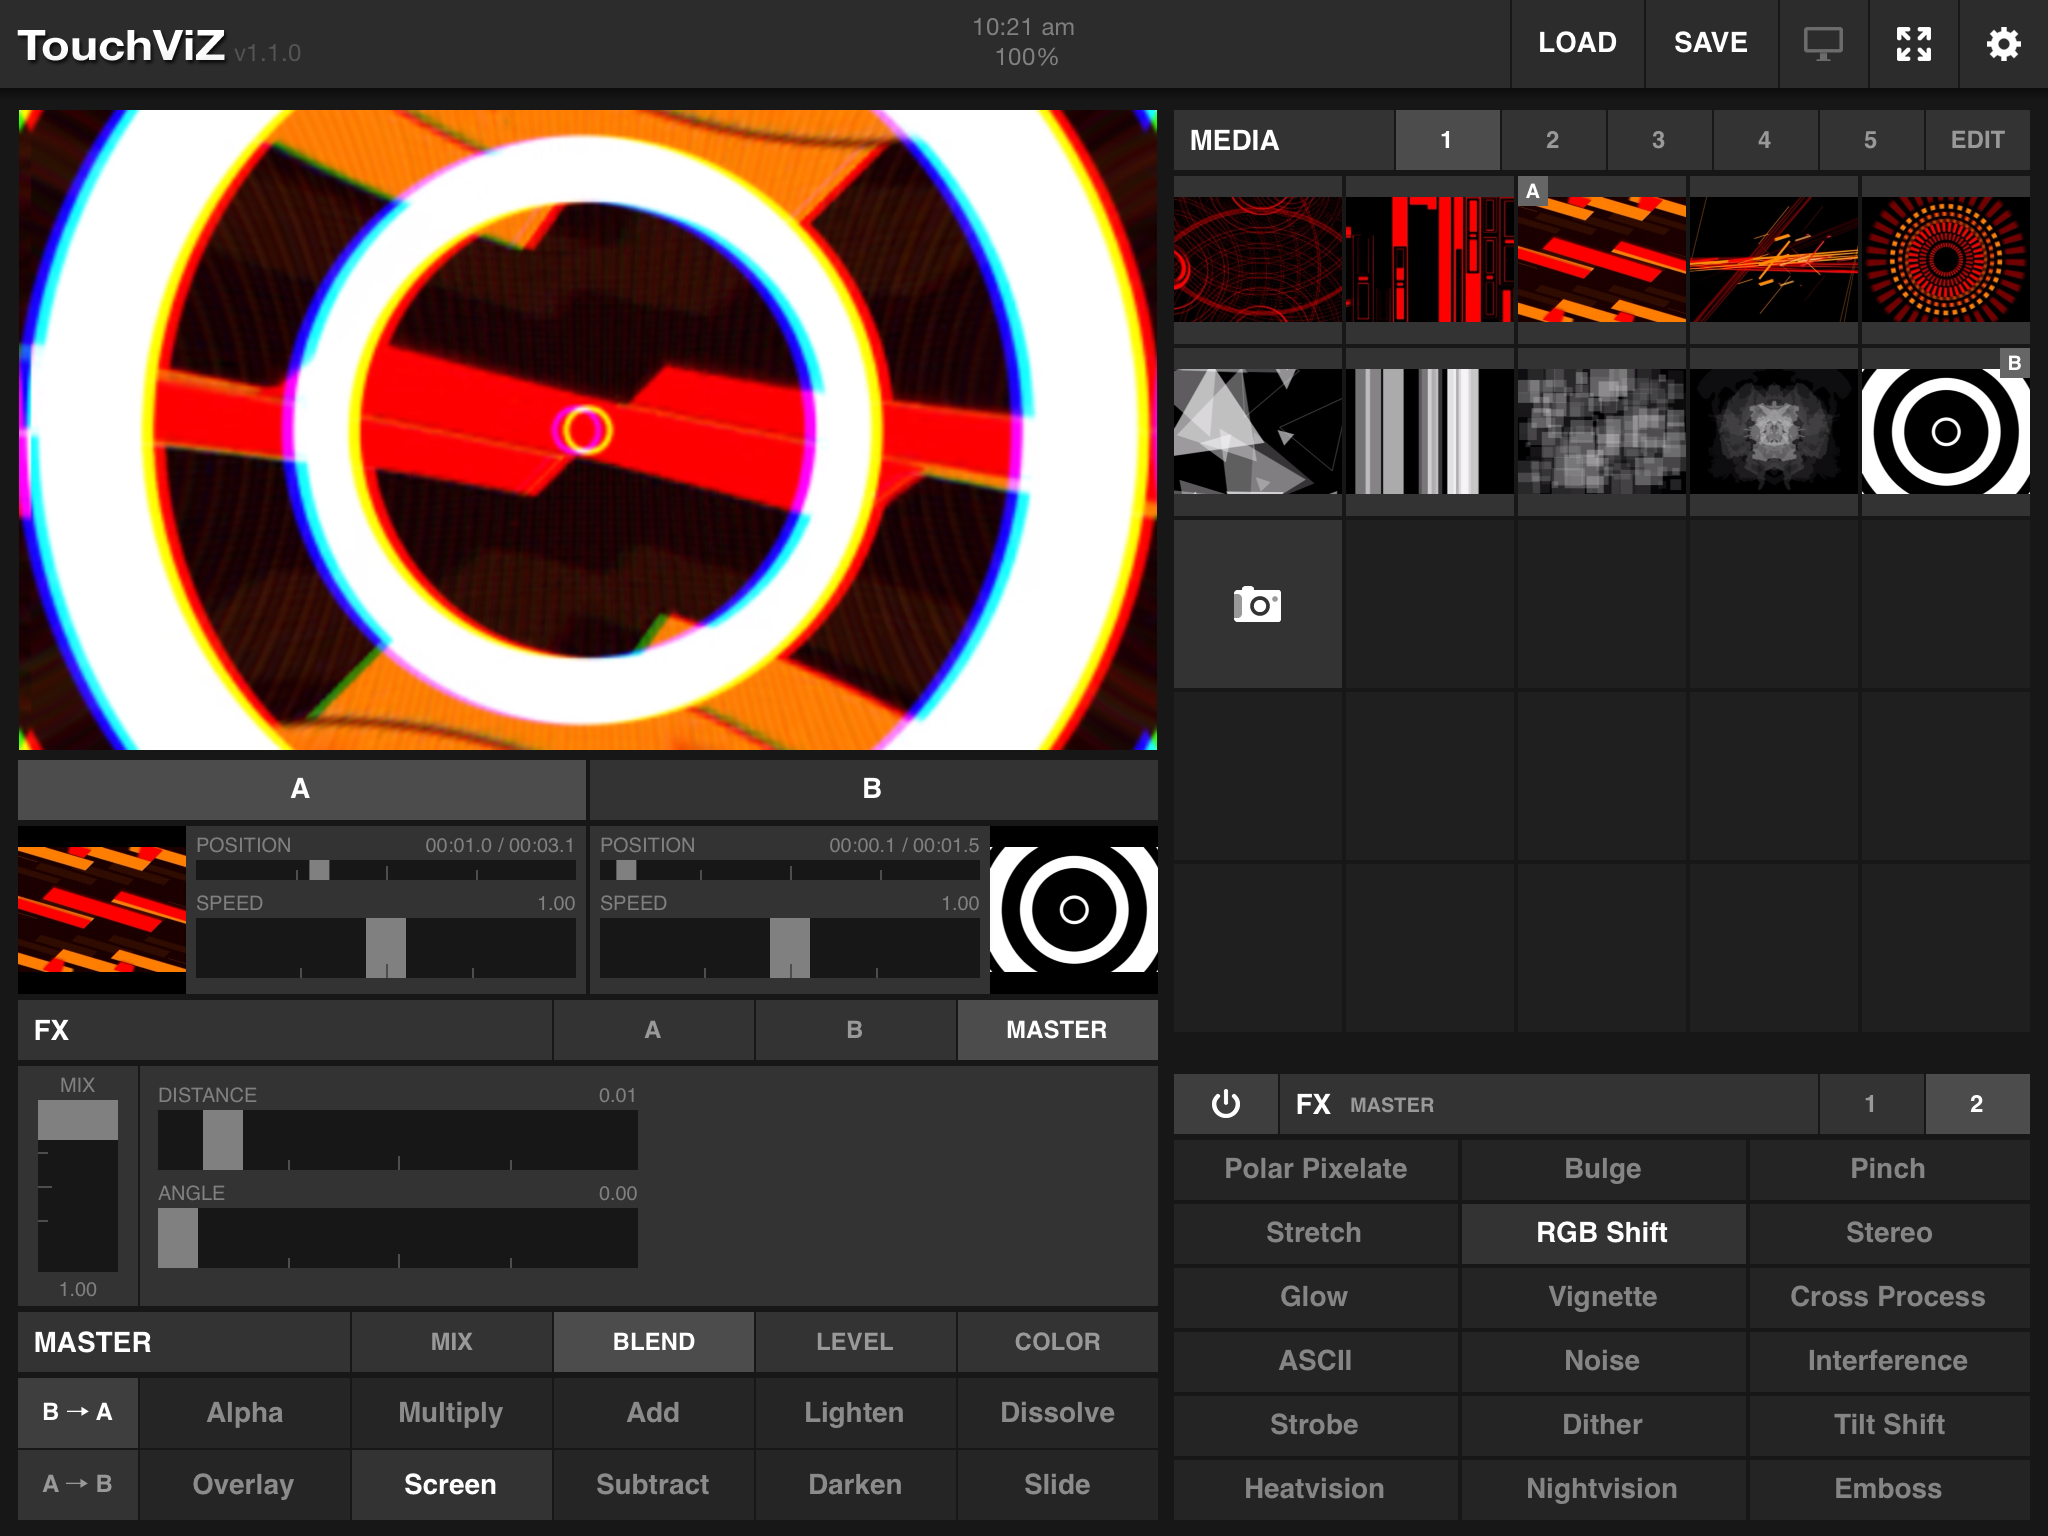The image size is (2048, 1536).
Task: Tap the camera capture icon
Action: tap(1257, 605)
